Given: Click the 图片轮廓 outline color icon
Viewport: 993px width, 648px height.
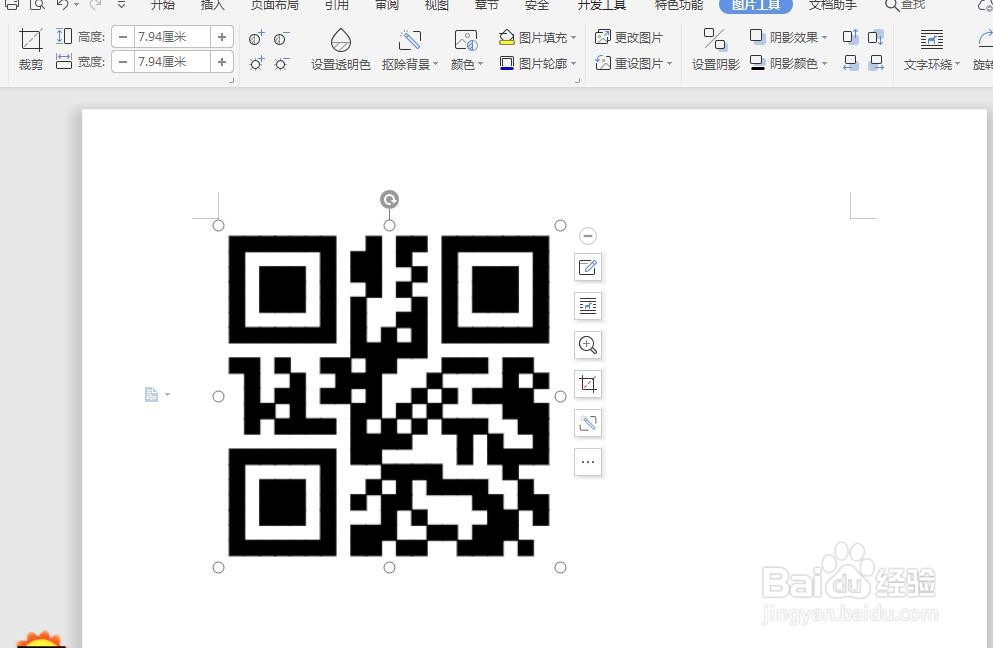Looking at the screenshot, I should tap(507, 63).
